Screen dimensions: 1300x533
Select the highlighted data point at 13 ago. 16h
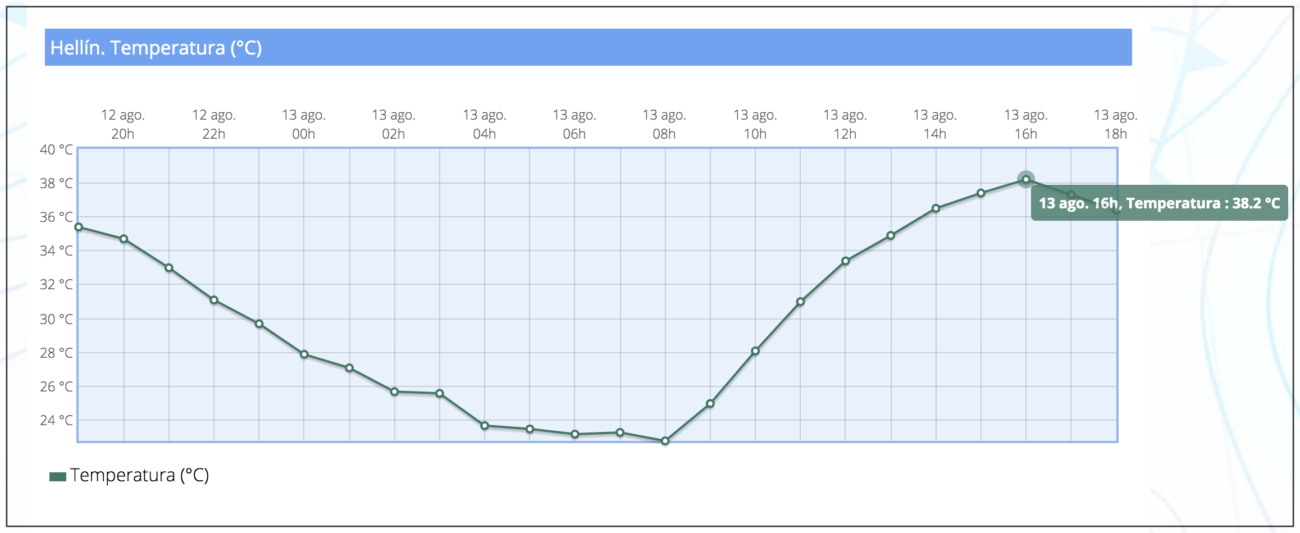pyautogui.click(x=1026, y=180)
